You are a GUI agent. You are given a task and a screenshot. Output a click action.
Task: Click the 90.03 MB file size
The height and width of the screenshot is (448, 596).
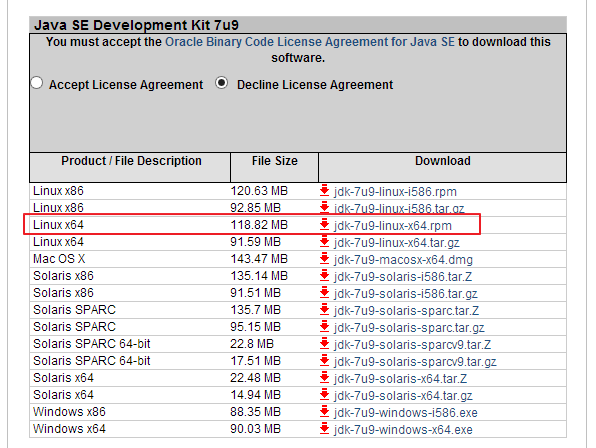(x=255, y=429)
